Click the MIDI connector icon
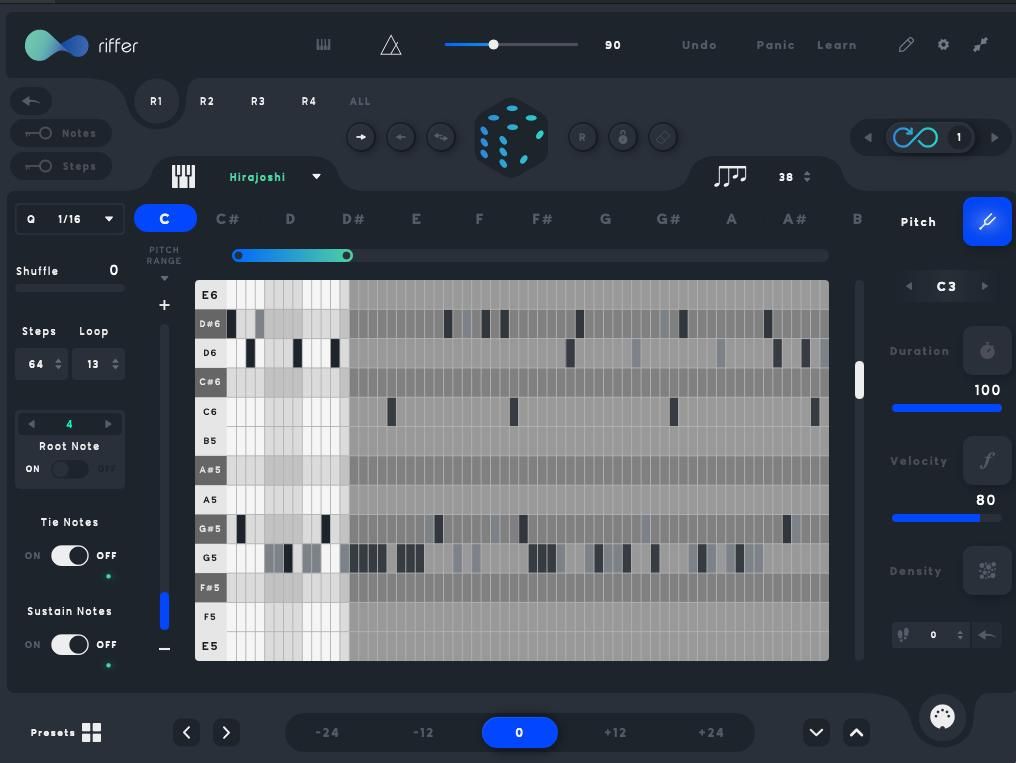Viewport: 1016px width, 763px height. [x=942, y=717]
